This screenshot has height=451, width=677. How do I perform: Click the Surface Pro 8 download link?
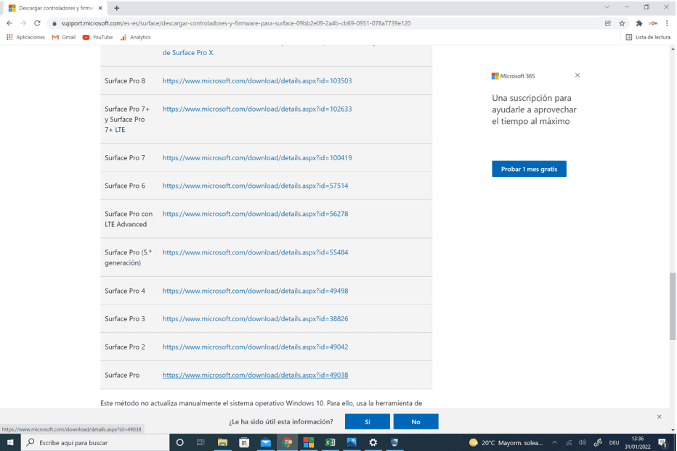[x=257, y=80]
